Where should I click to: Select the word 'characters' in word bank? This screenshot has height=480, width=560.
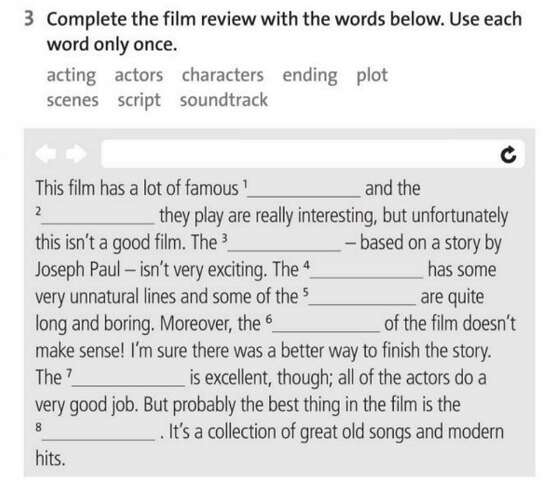(x=223, y=75)
